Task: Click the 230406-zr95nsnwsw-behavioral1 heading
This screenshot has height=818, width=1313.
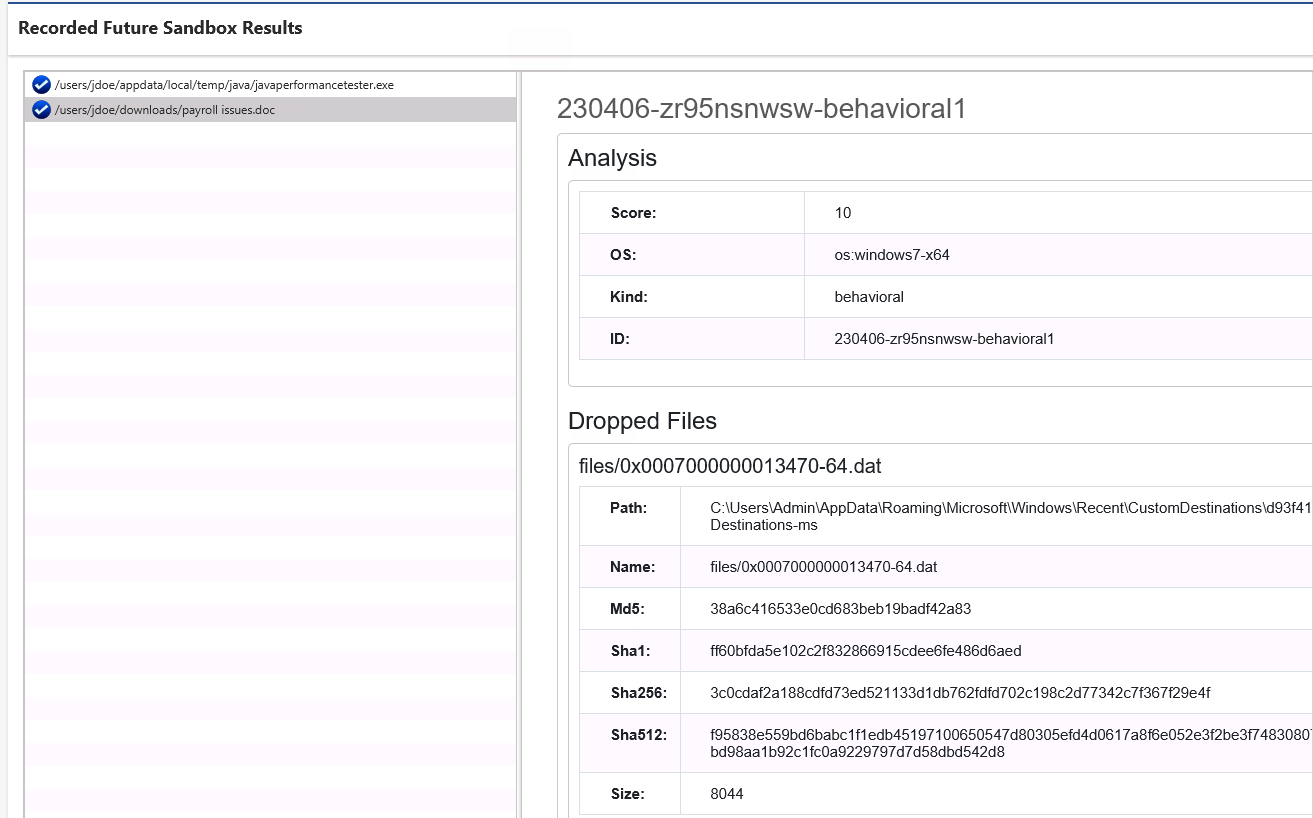Action: 761,109
